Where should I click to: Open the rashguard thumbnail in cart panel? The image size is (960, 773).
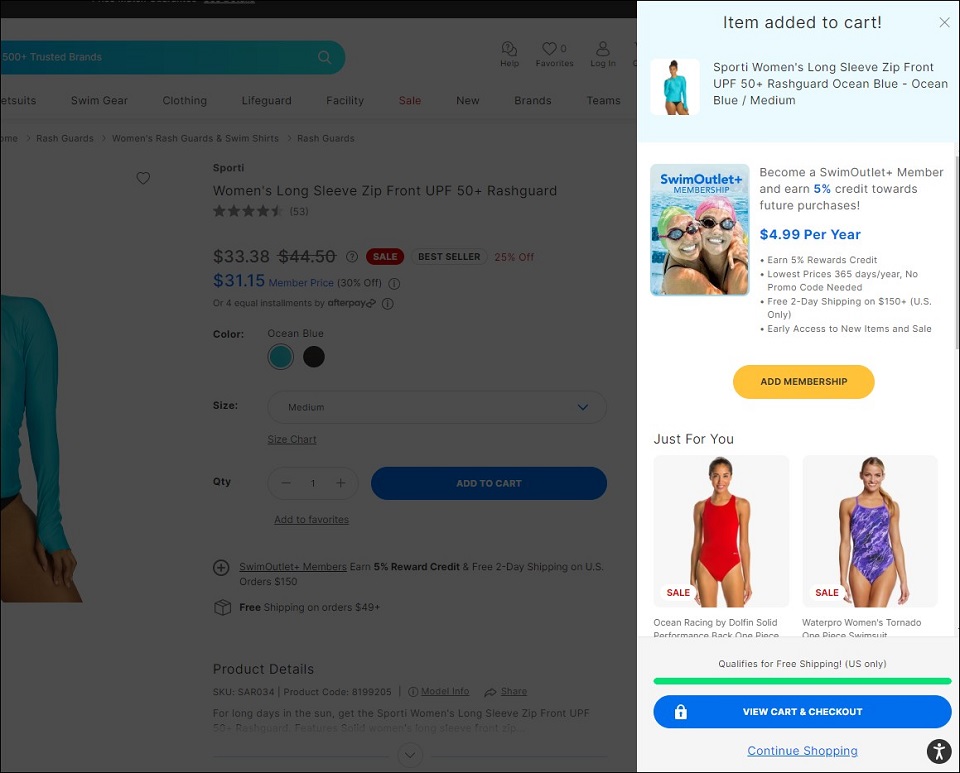tap(675, 87)
